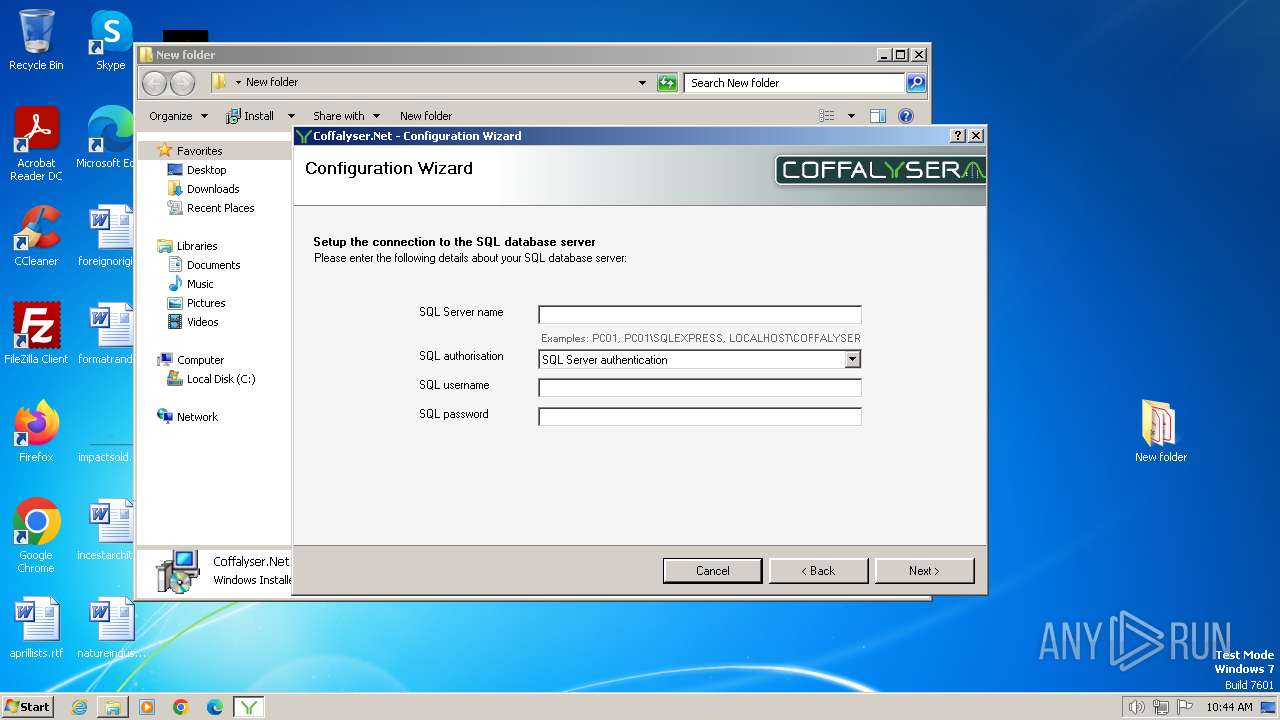Viewport: 1280px width, 720px height.
Task: Click Chrome icon in taskbar
Action: (181, 707)
